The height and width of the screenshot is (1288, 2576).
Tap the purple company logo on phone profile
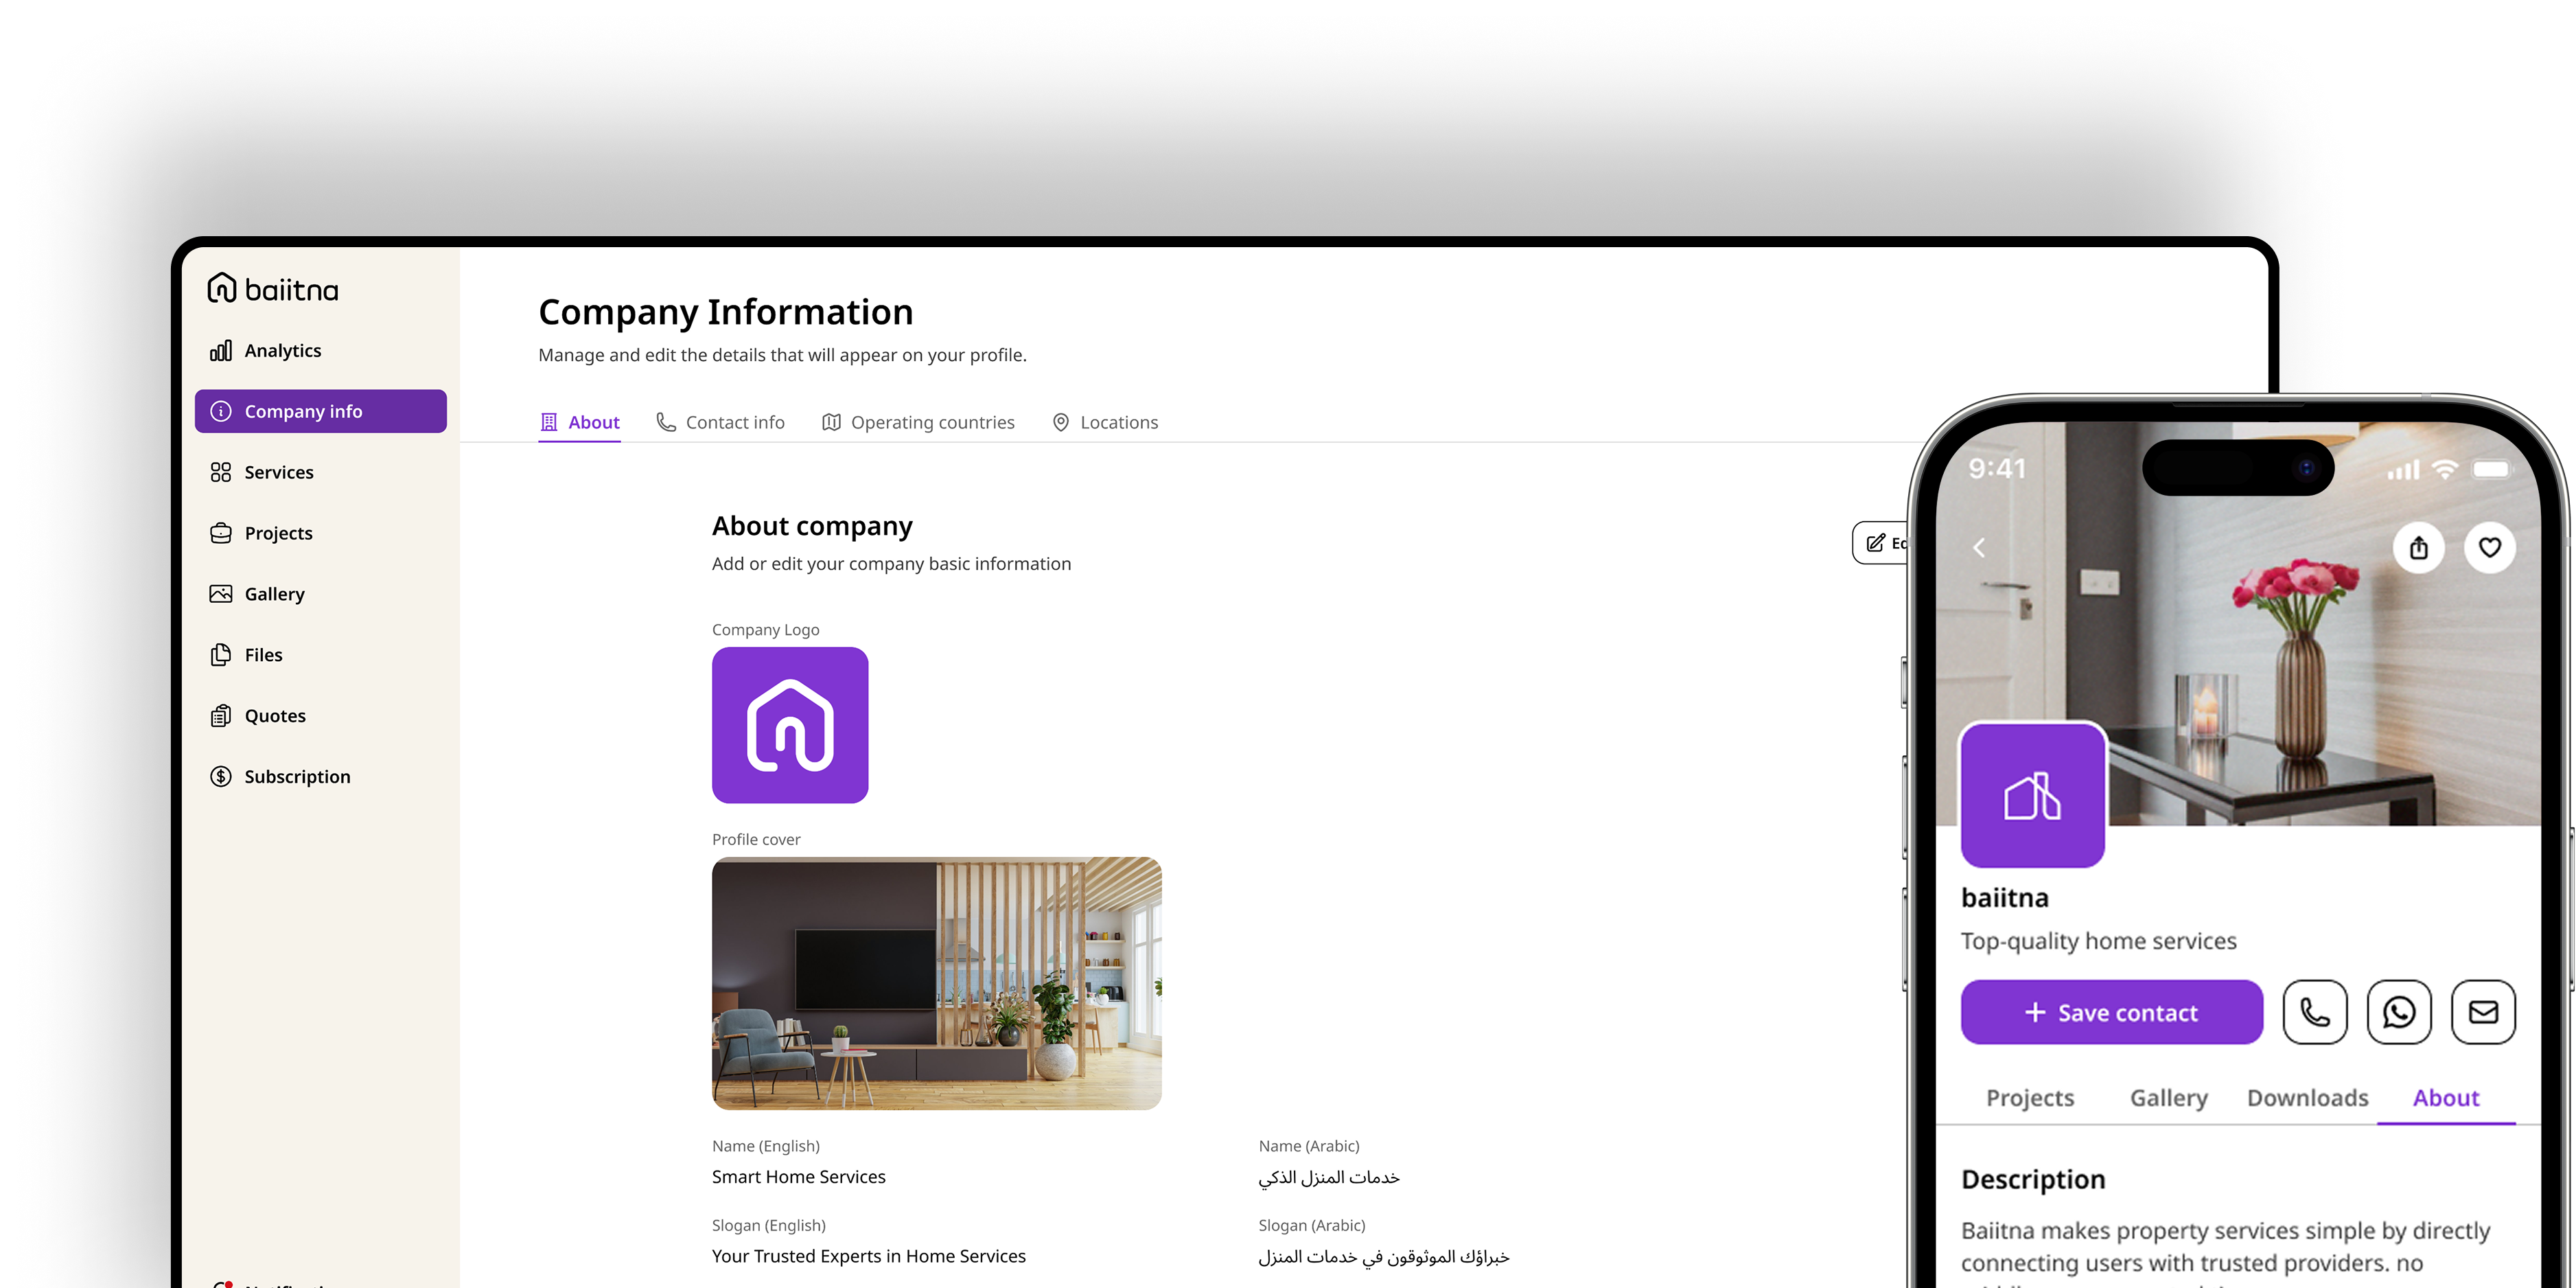click(2033, 795)
